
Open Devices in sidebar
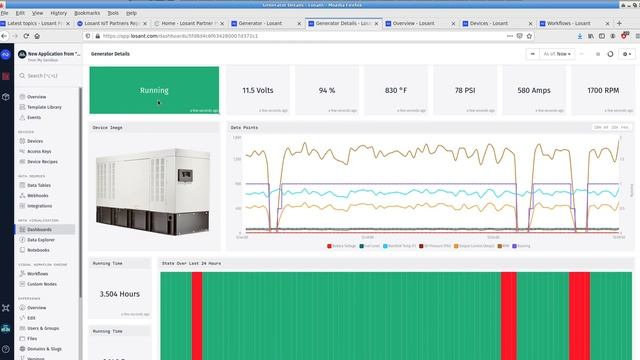35,141
